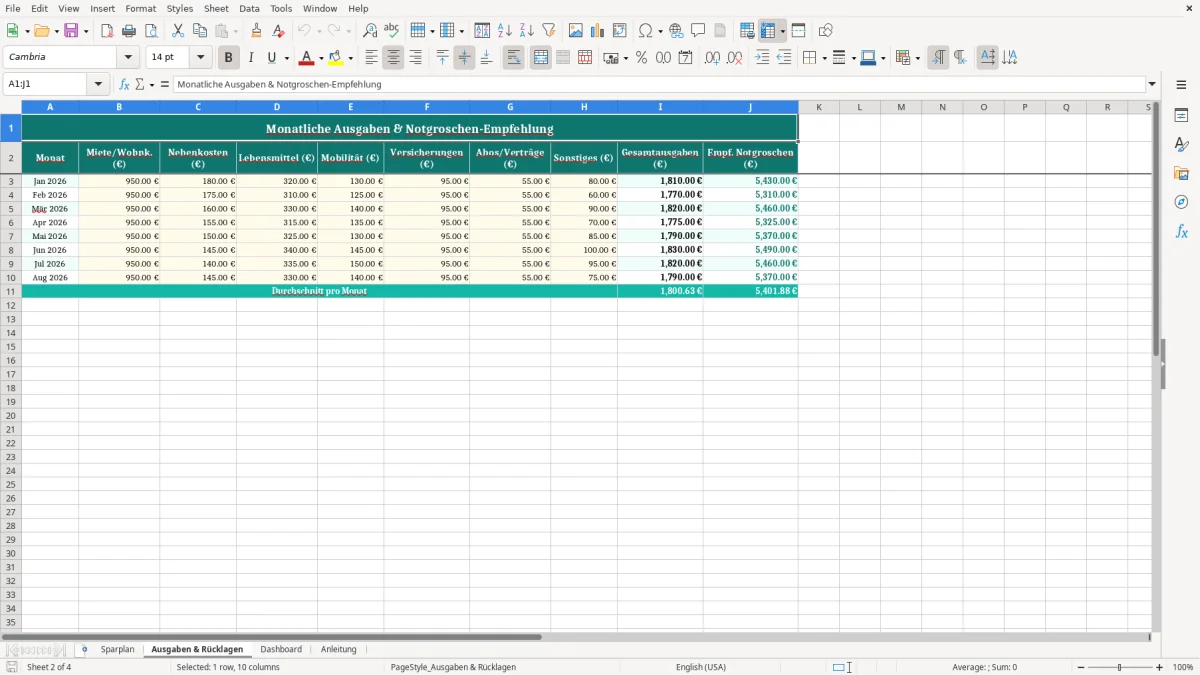Insert an image
Image resolution: width=1200 pixels, height=675 pixels.
click(576, 31)
